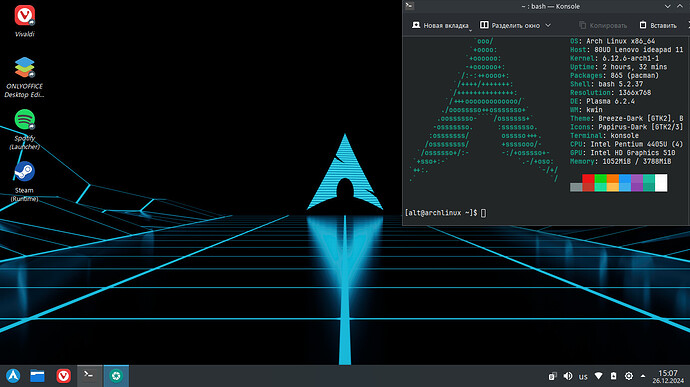Click 'Разделить окно' split view button
This screenshot has width=690, height=387.
tap(510, 26)
